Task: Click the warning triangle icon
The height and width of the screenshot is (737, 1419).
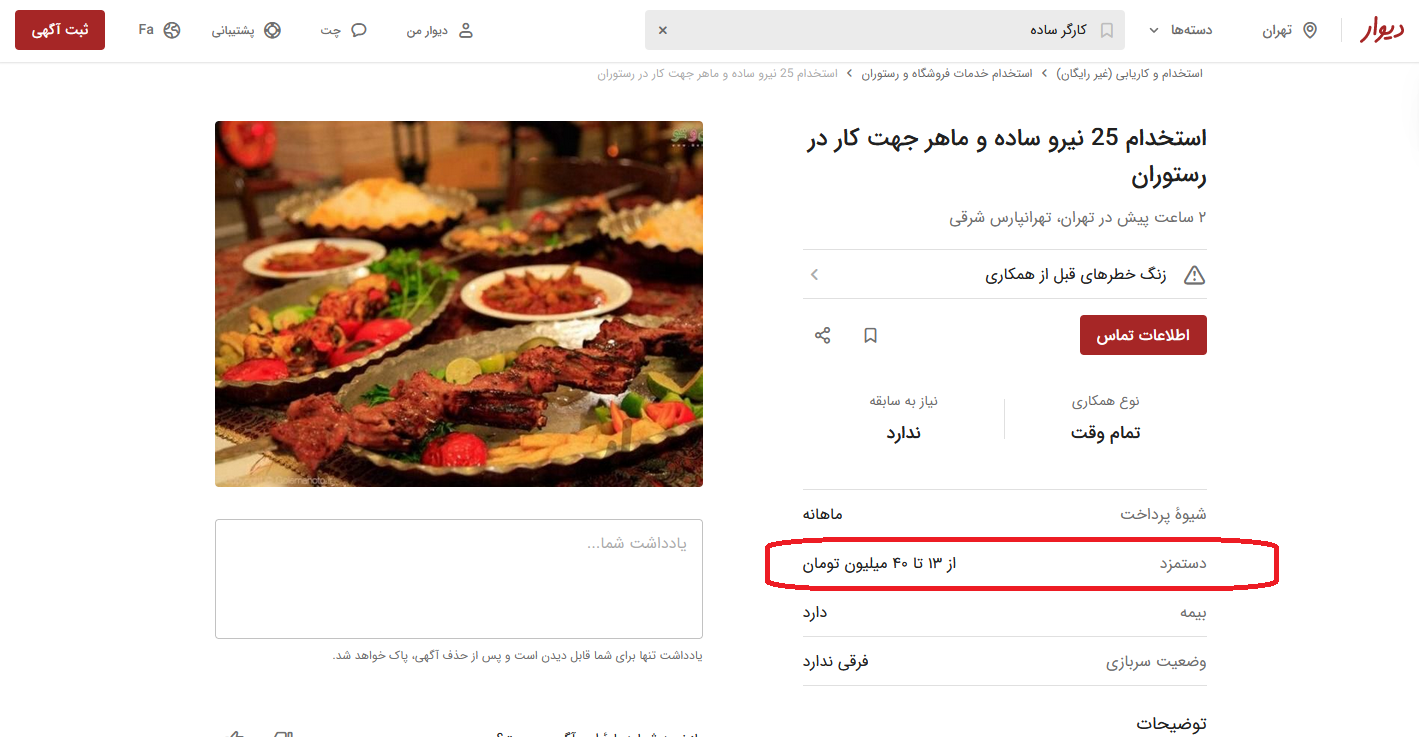Action: click(x=1194, y=275)
